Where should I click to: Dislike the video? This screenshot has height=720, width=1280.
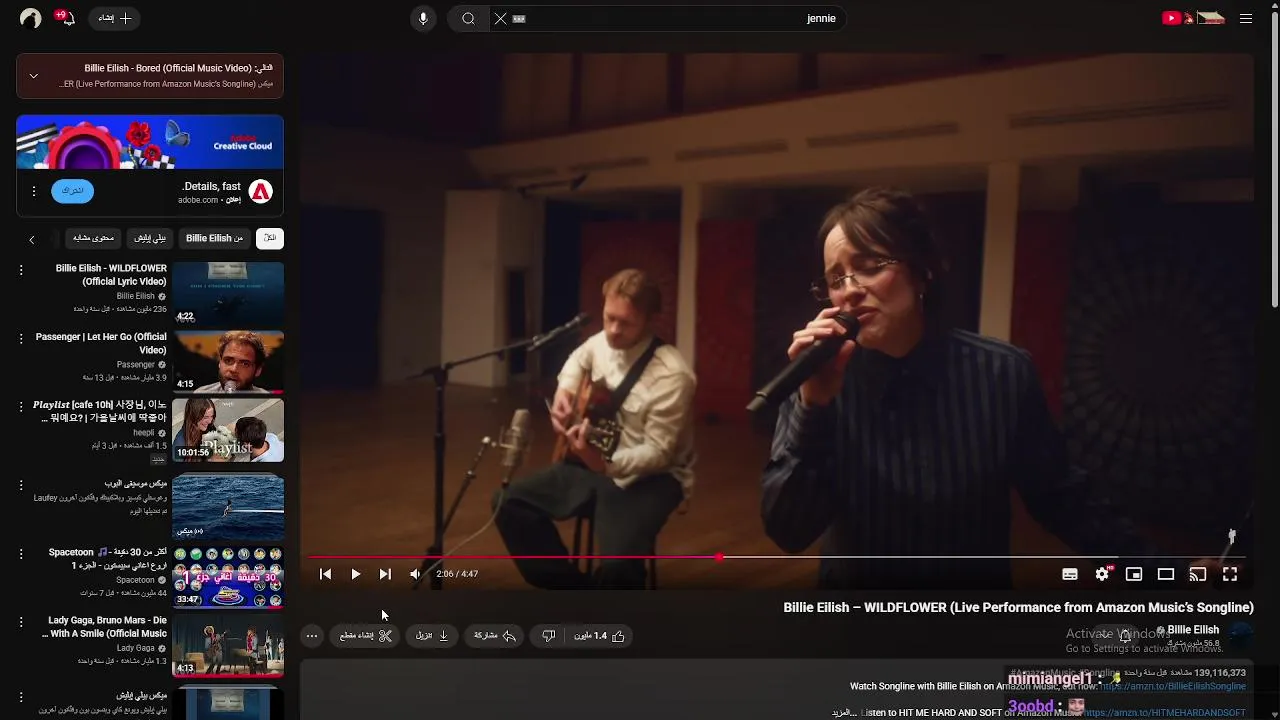click(x=548, y=636)
